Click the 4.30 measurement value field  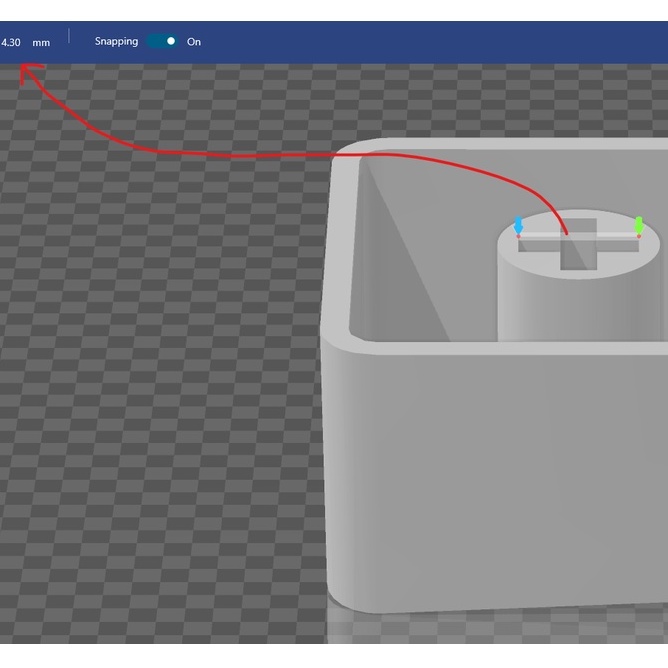click(x=11, y=43)
